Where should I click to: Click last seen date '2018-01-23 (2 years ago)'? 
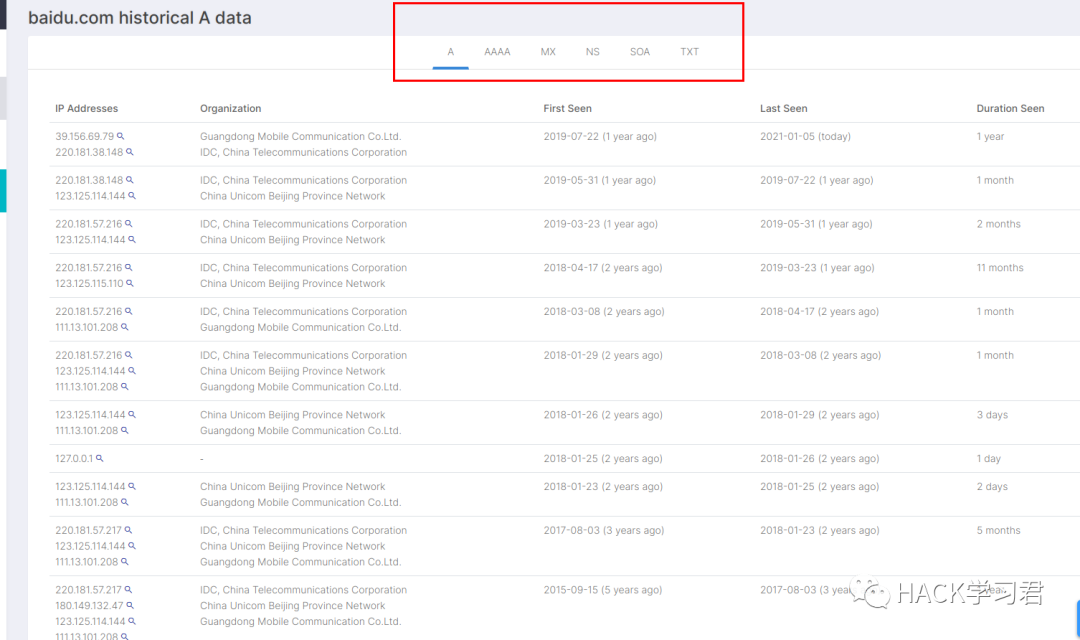pyautogui.click(x=820, y=530)
